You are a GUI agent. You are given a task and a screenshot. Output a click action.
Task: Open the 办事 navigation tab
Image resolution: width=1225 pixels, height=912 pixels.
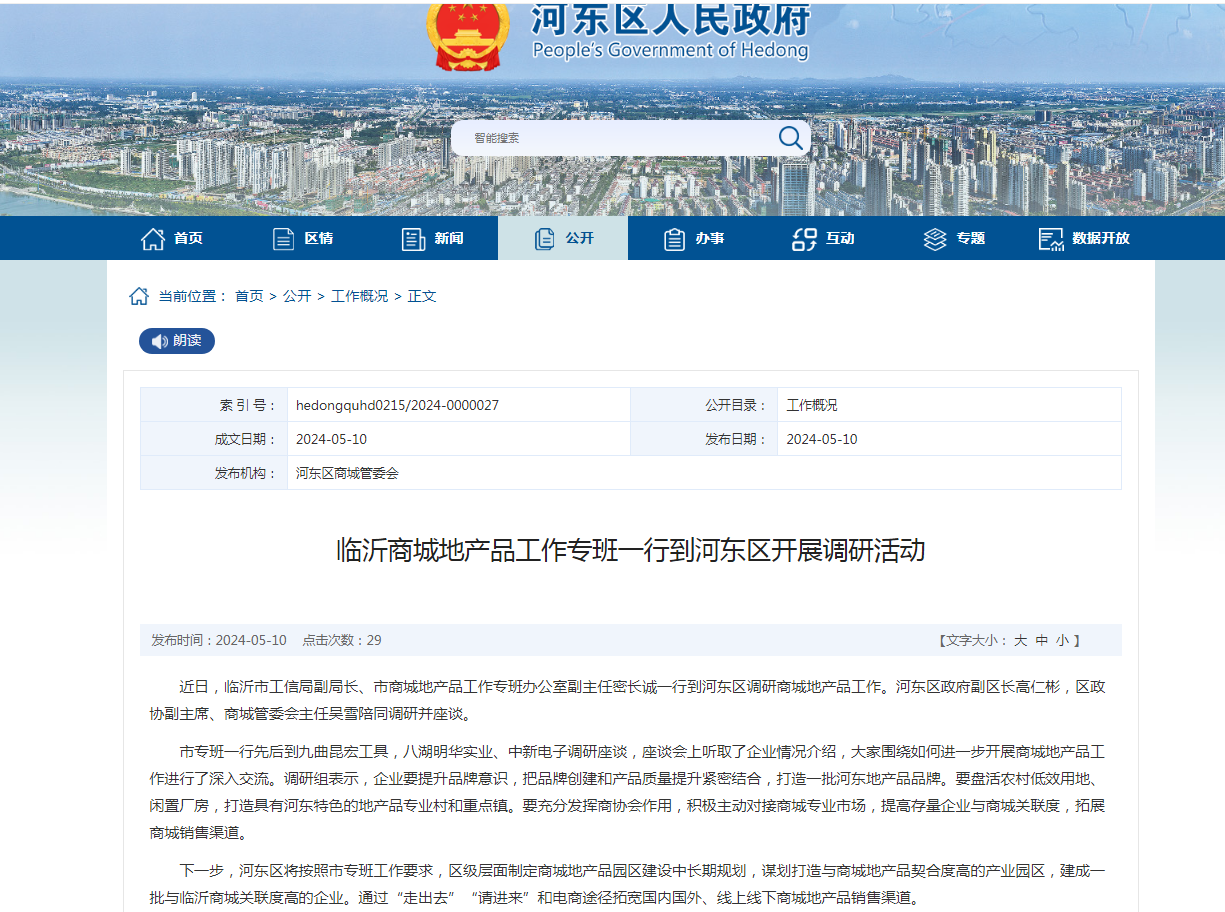[693, 238]
